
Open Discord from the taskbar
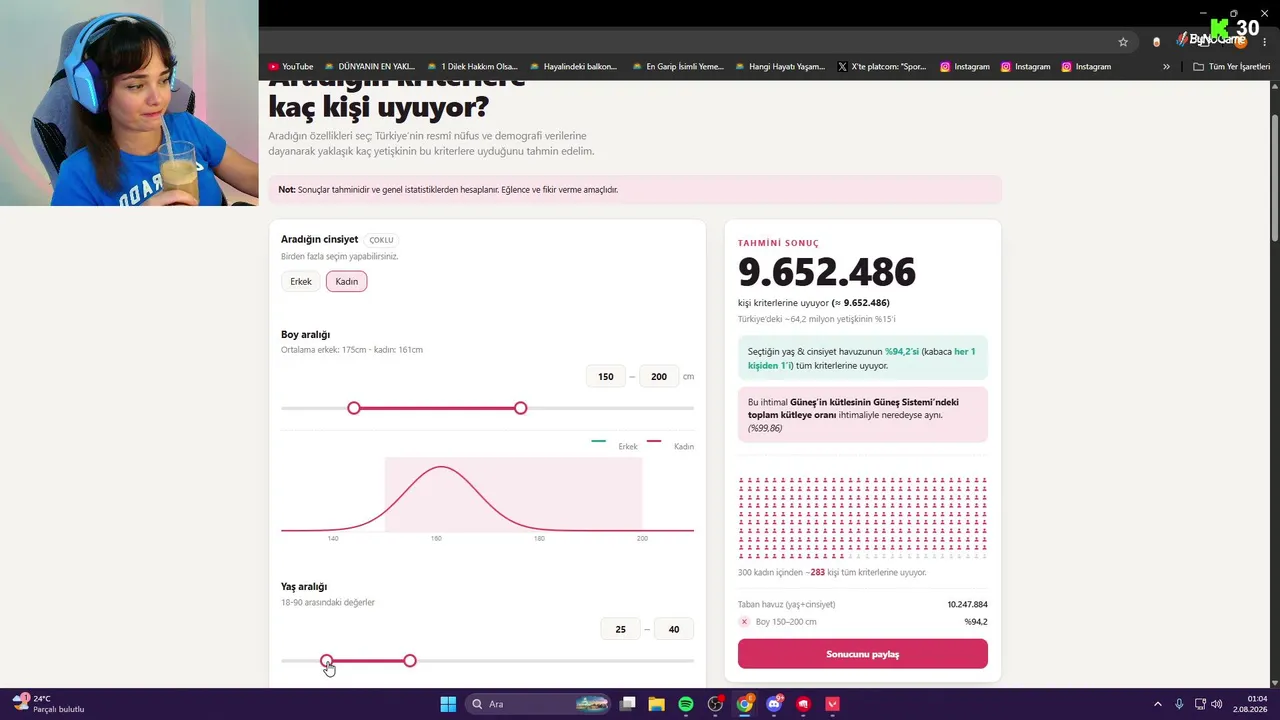pos(774,704)
